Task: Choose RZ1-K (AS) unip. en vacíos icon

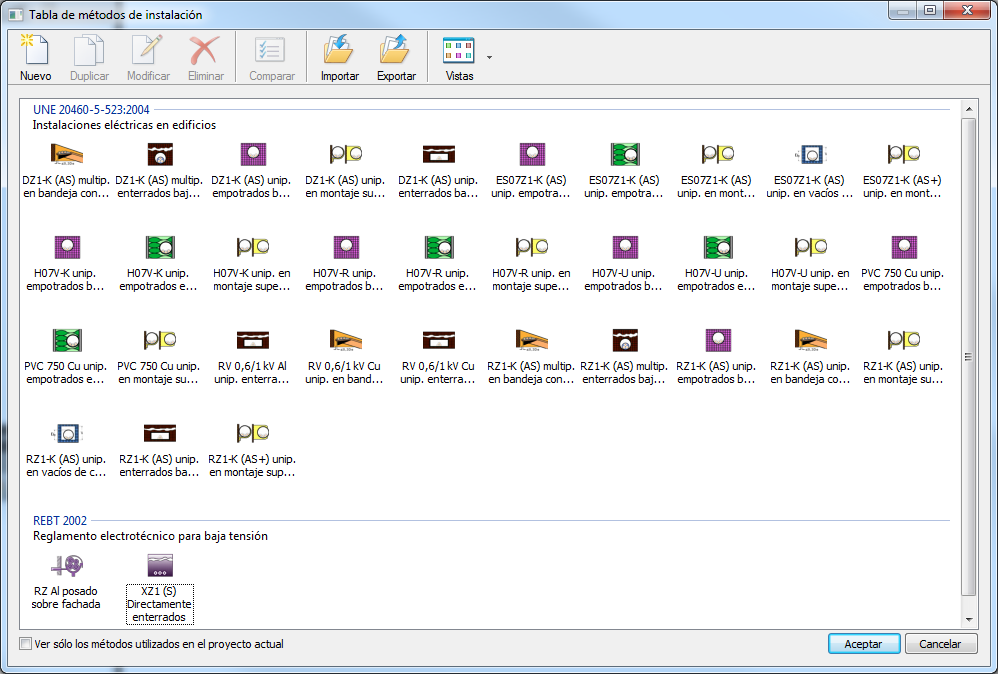Action: [66, 434]
